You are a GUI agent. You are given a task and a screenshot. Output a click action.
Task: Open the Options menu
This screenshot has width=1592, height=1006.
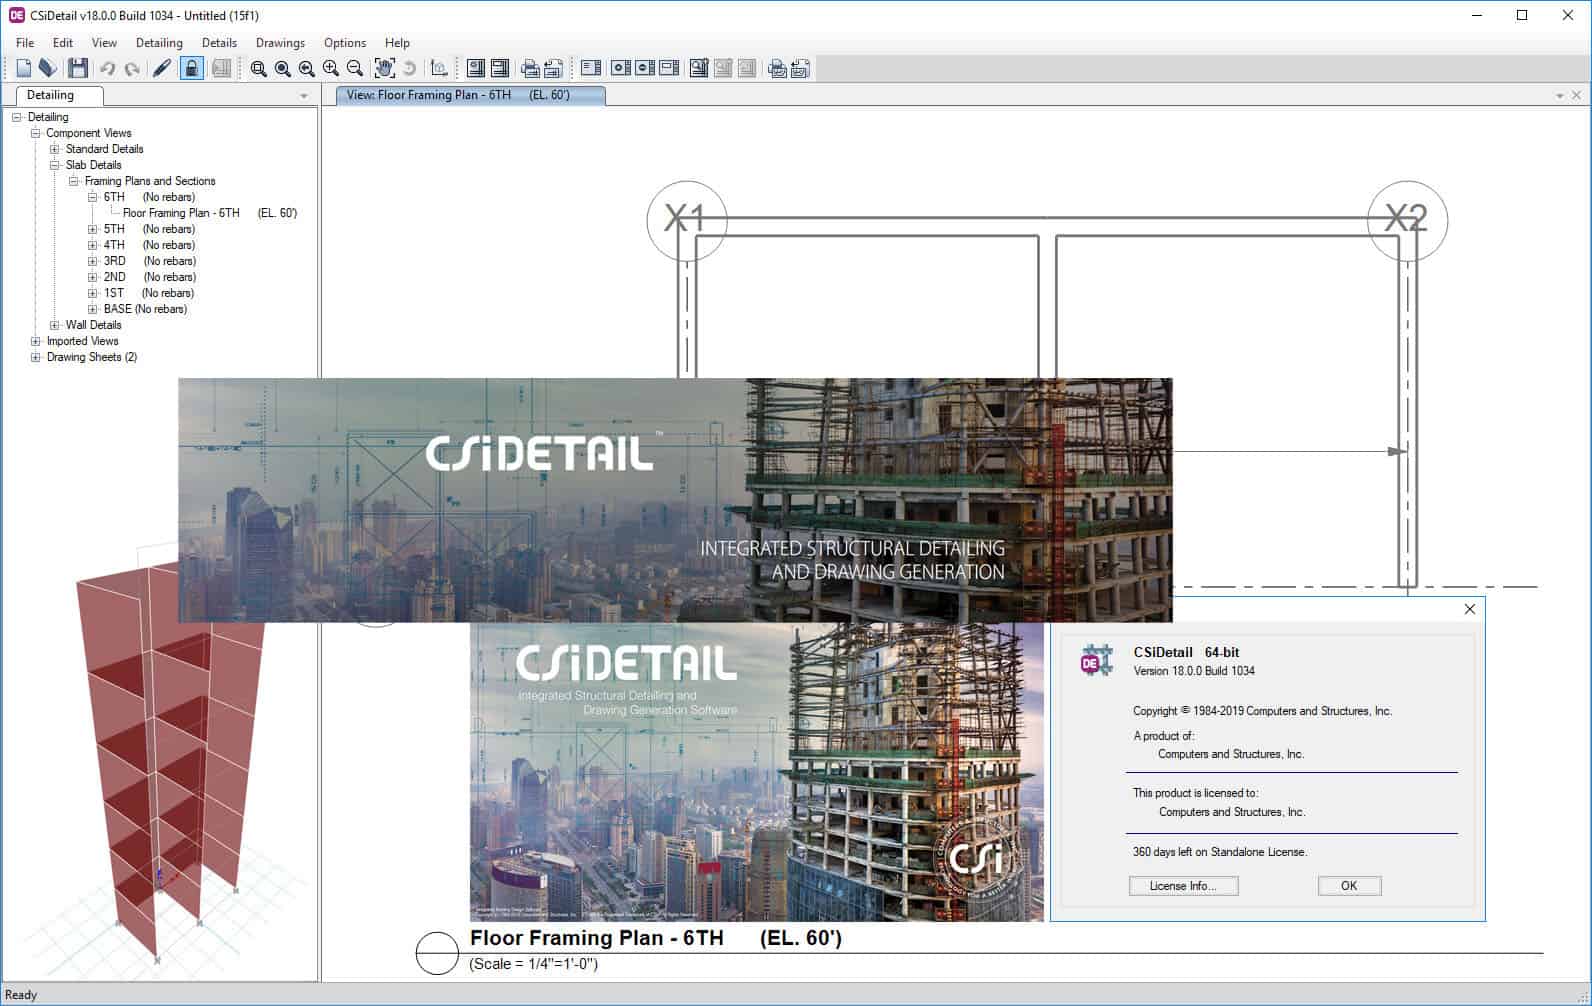[345, 43]
